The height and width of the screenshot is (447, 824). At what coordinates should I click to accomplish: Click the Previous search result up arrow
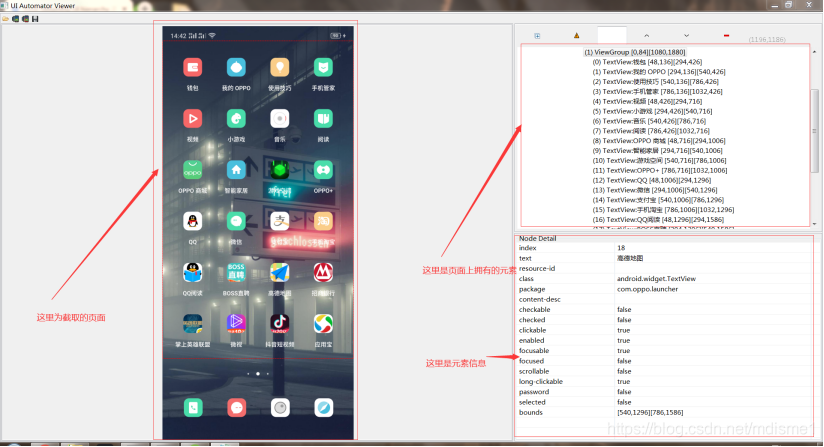(646, 36)
